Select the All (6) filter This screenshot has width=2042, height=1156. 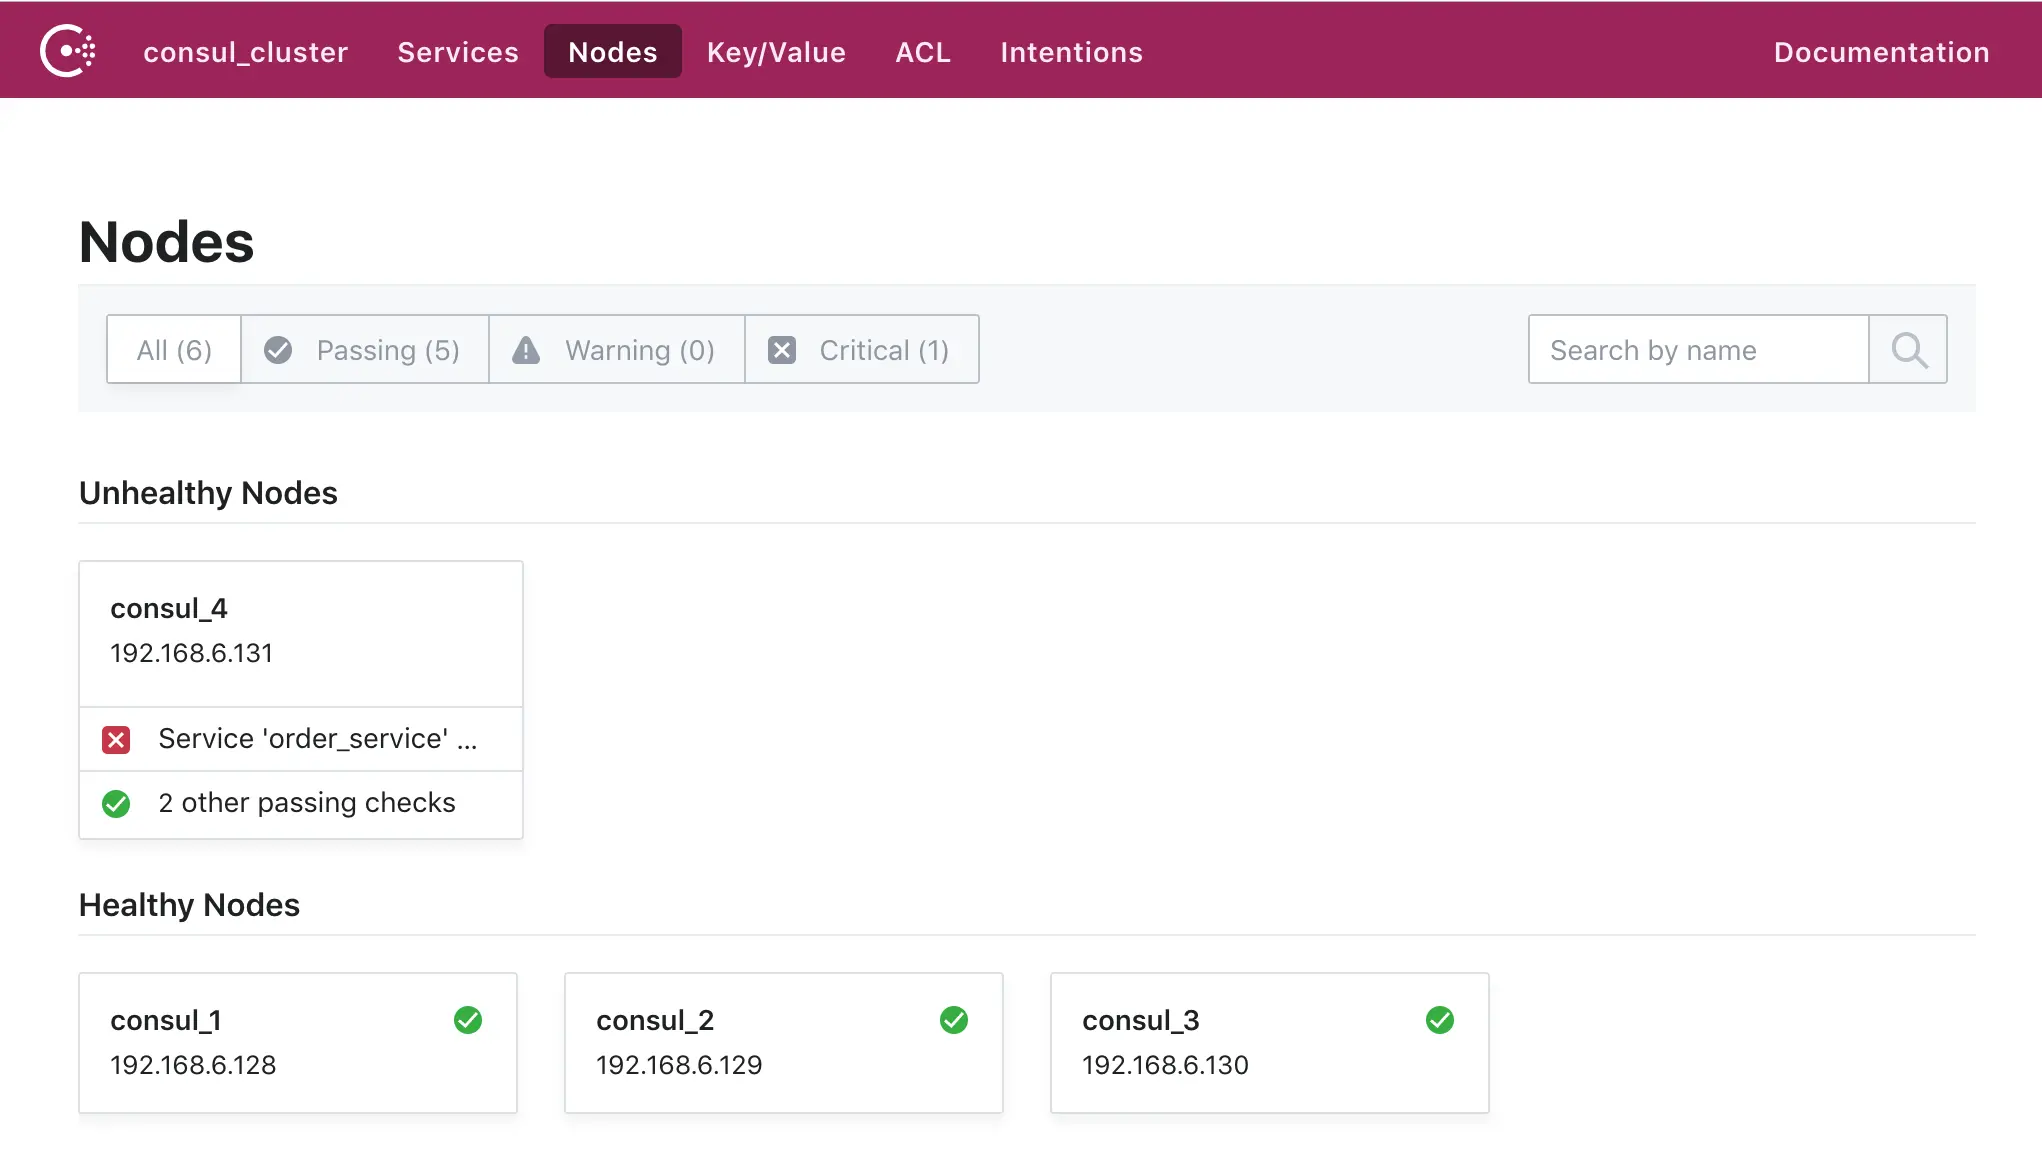tap(174, 350)
